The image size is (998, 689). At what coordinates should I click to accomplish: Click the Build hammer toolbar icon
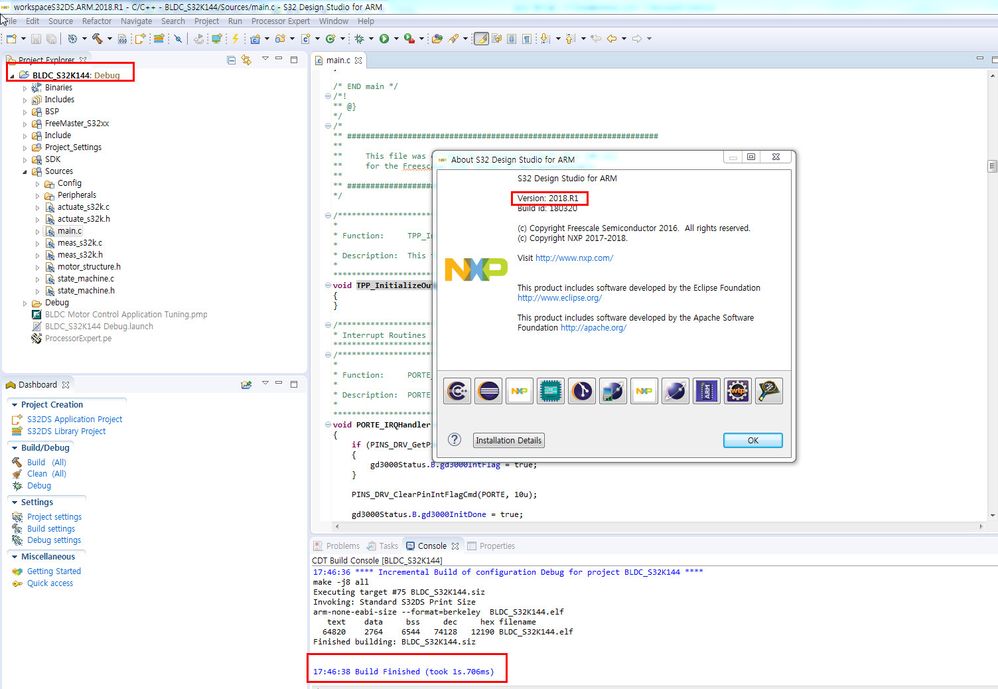[97, 39]
